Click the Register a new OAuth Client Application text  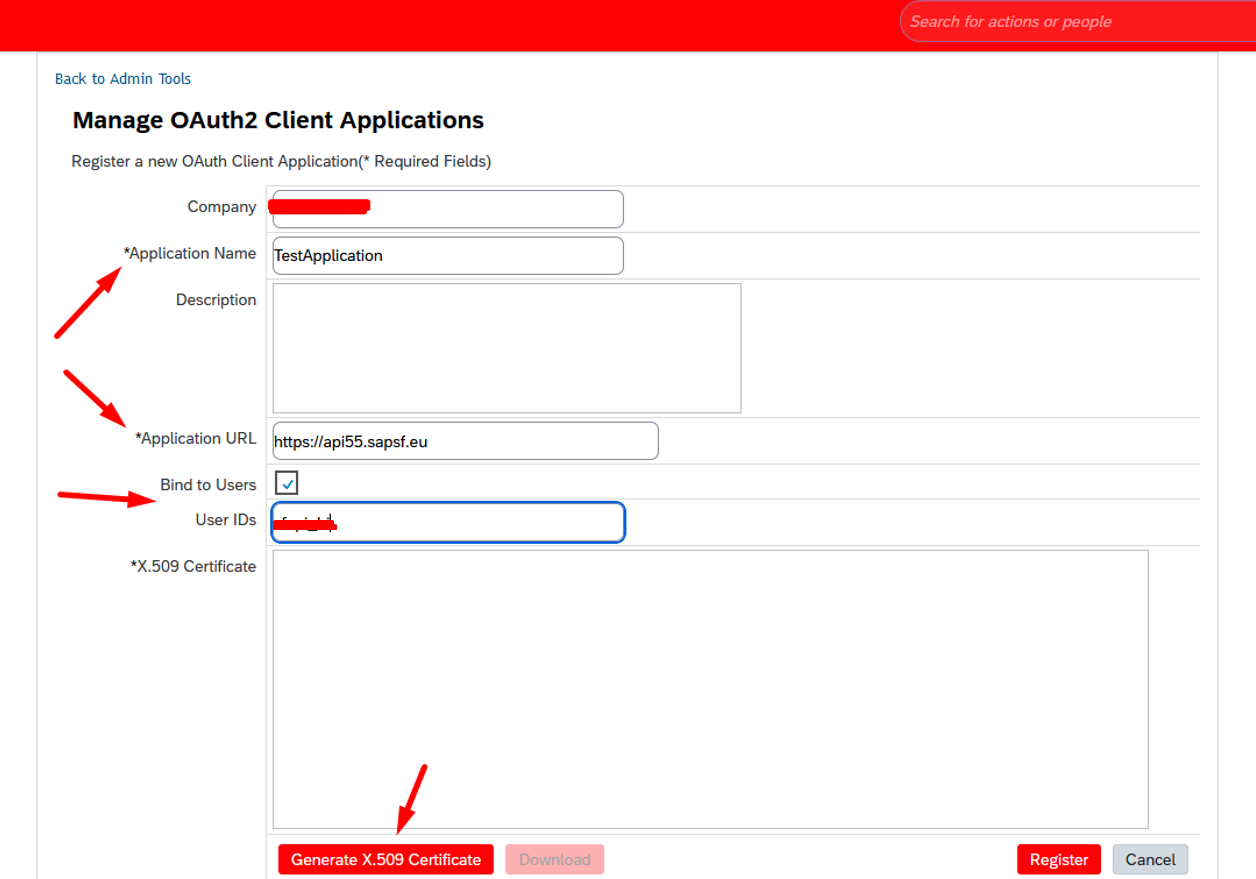281,161
